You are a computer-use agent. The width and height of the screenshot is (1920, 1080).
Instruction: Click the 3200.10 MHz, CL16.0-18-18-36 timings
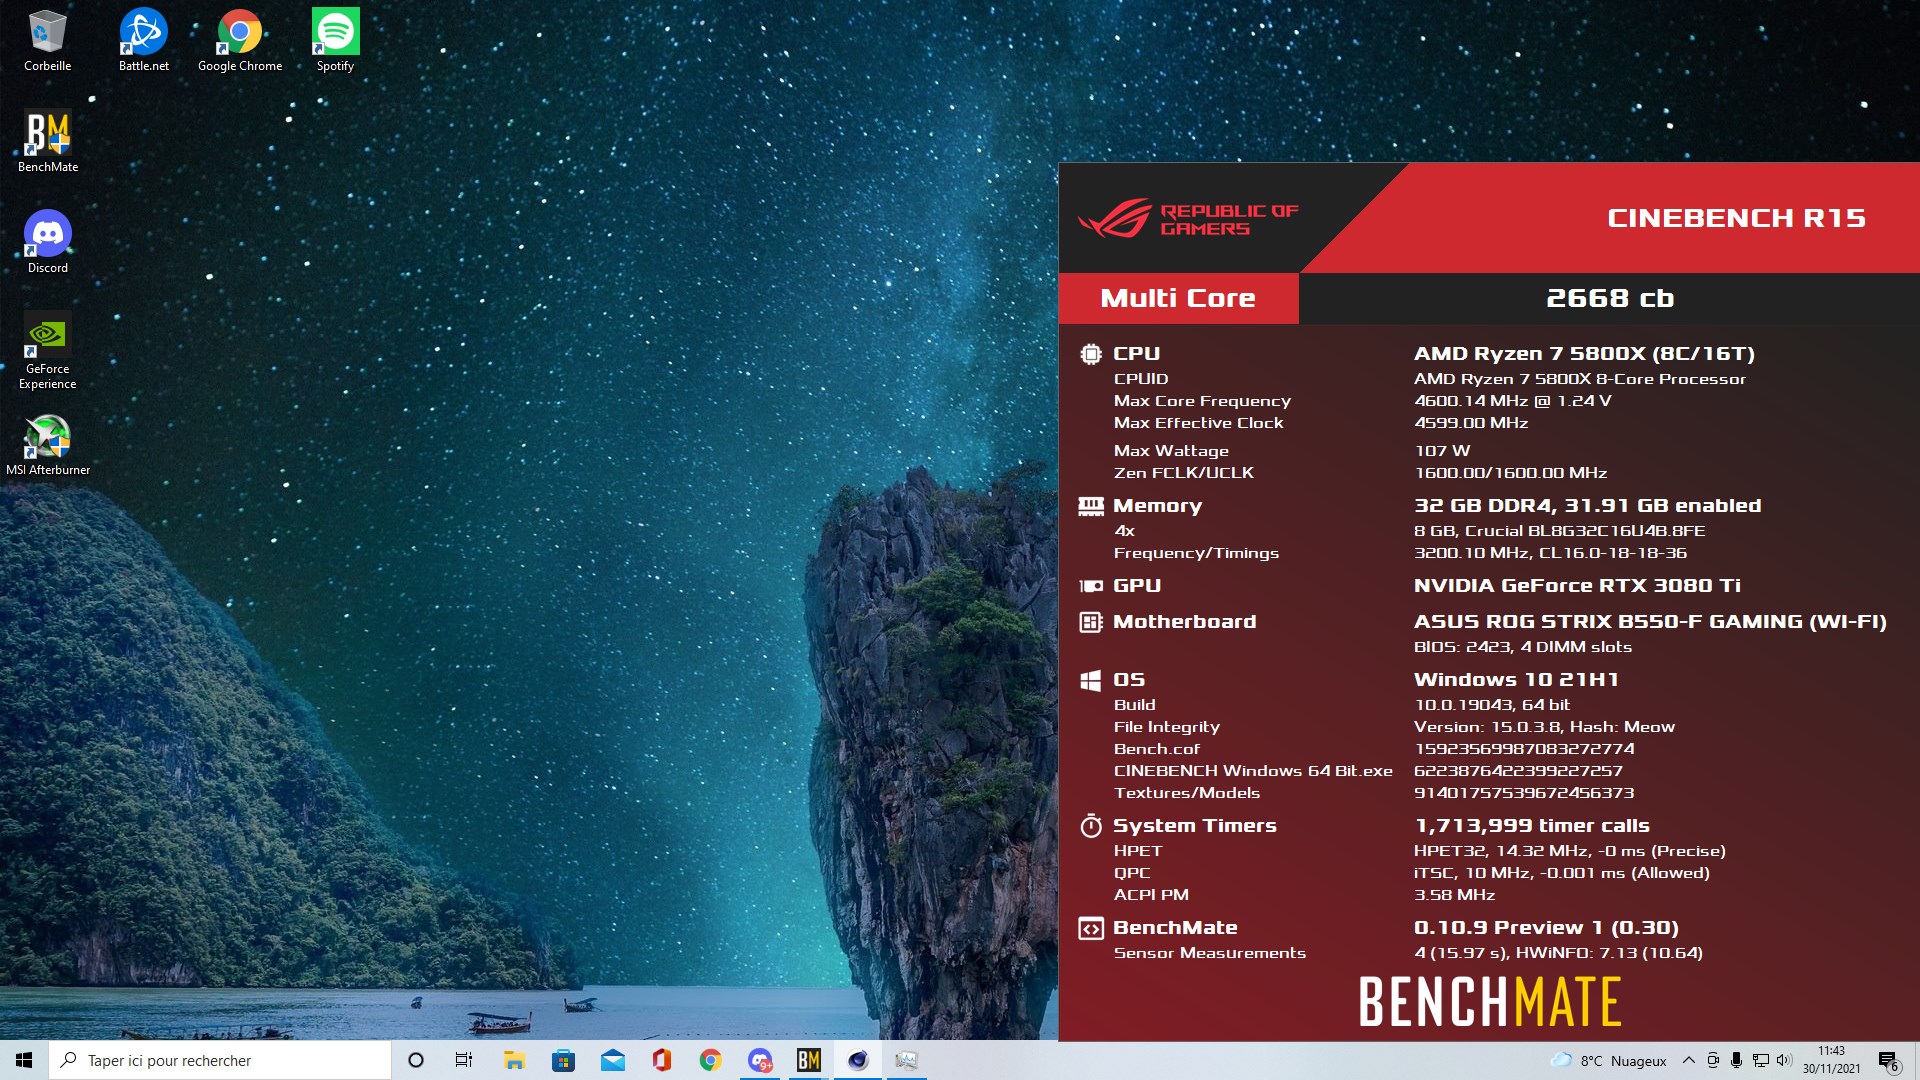(x=1550, y=553)
